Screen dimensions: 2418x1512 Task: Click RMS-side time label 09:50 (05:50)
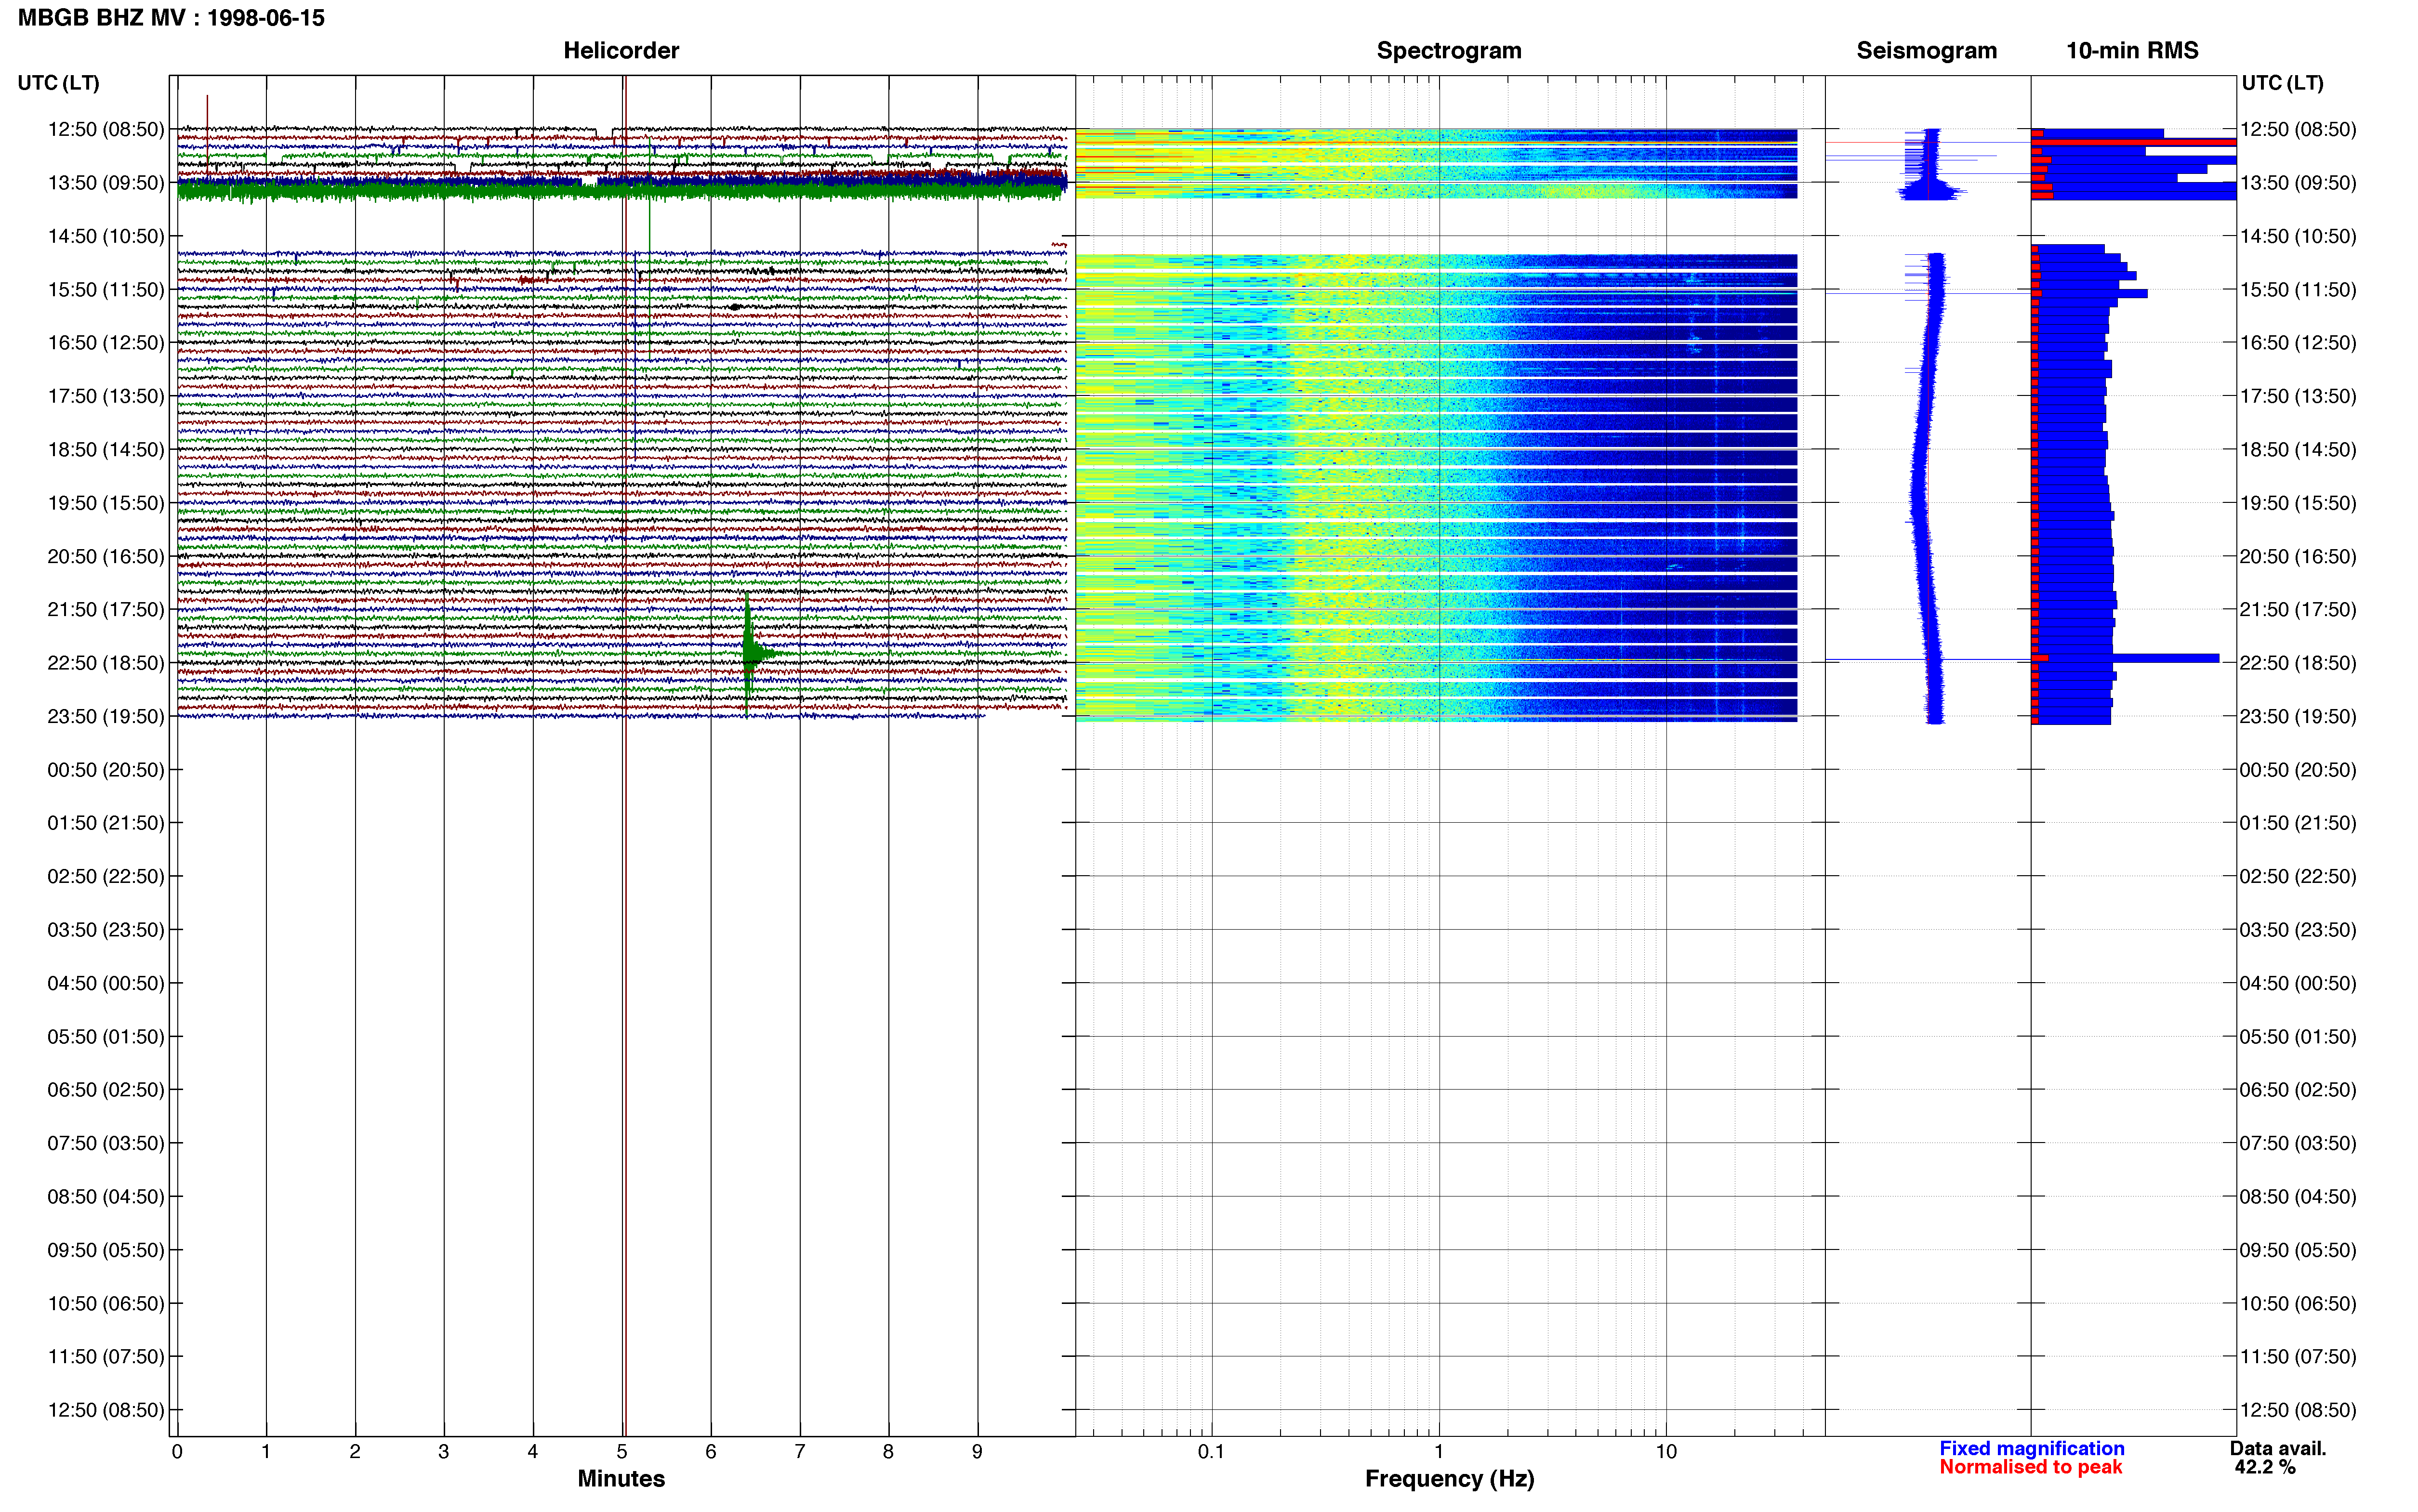(2298, 1250)
